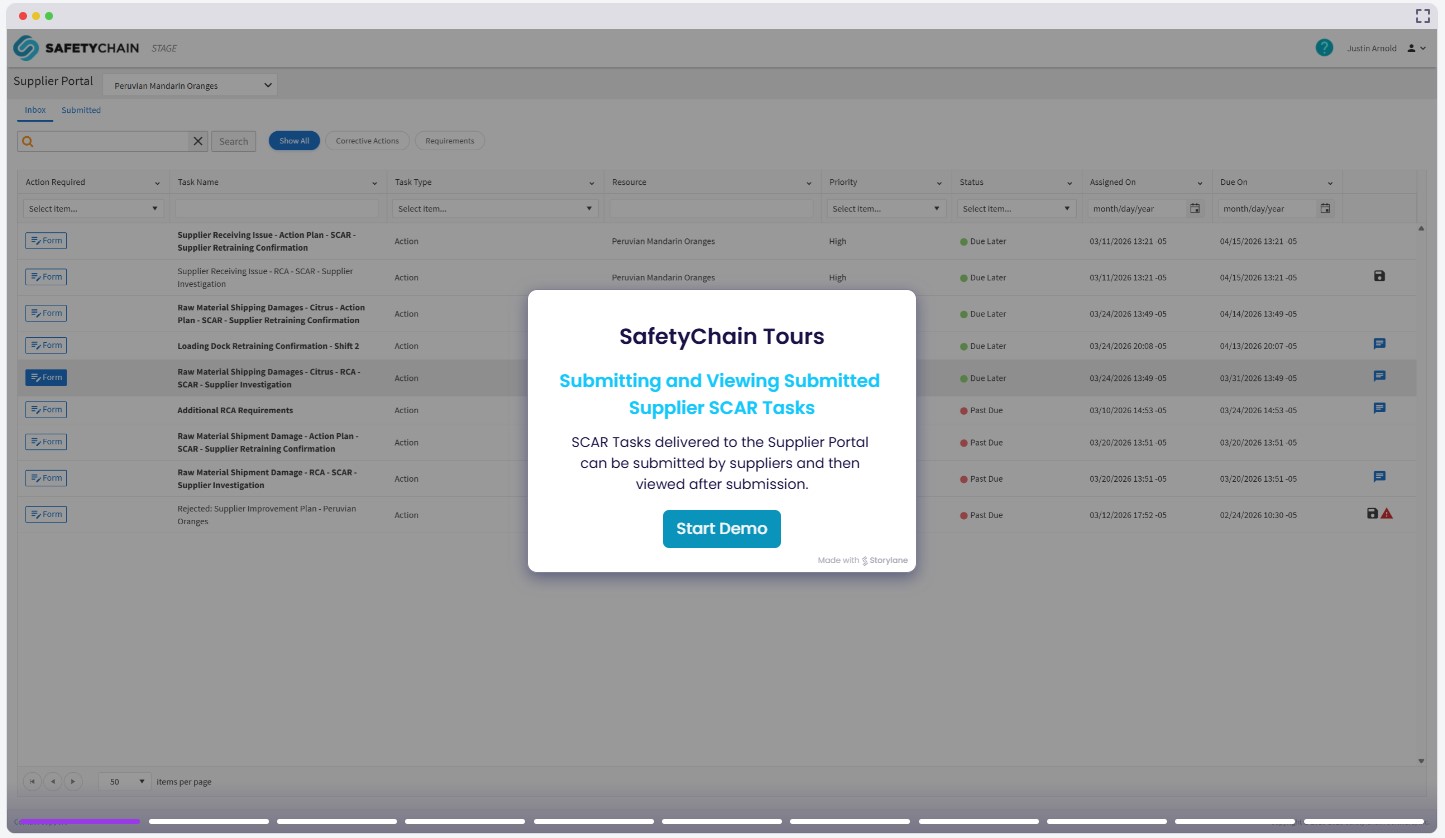Click the Start Demo button

click(x=722, y=529)
